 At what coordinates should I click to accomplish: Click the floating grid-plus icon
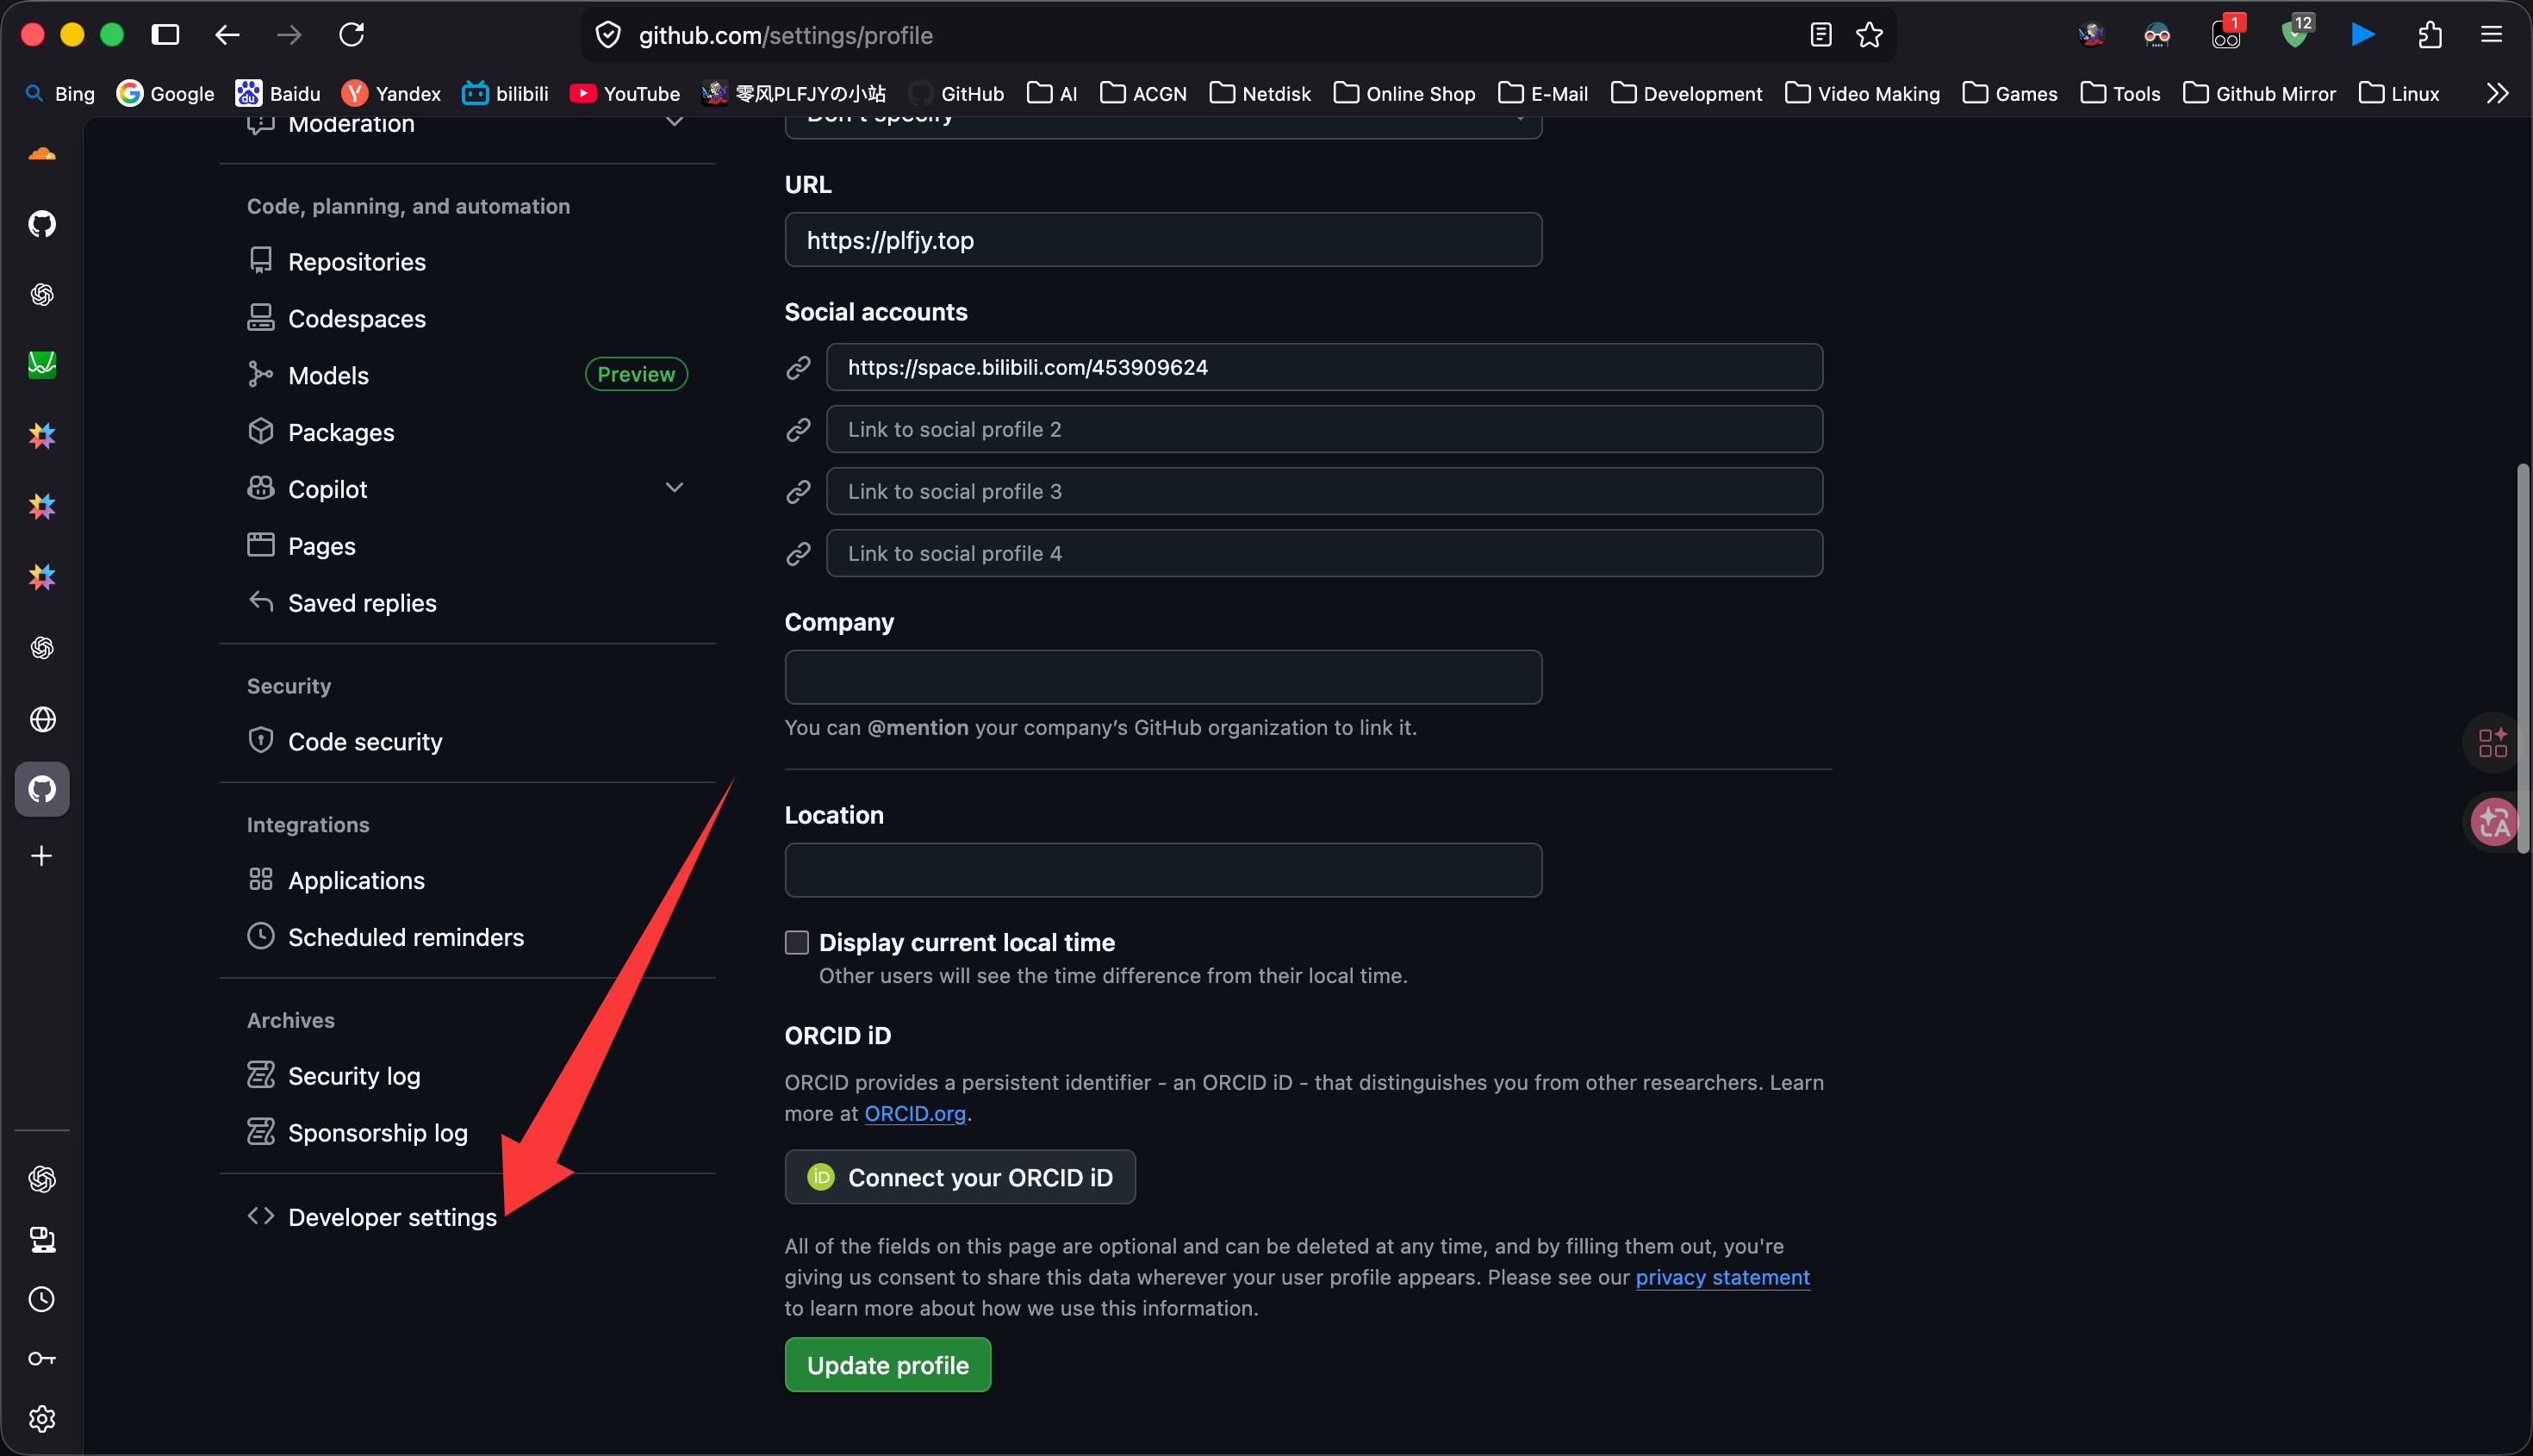click(2494, 742)
